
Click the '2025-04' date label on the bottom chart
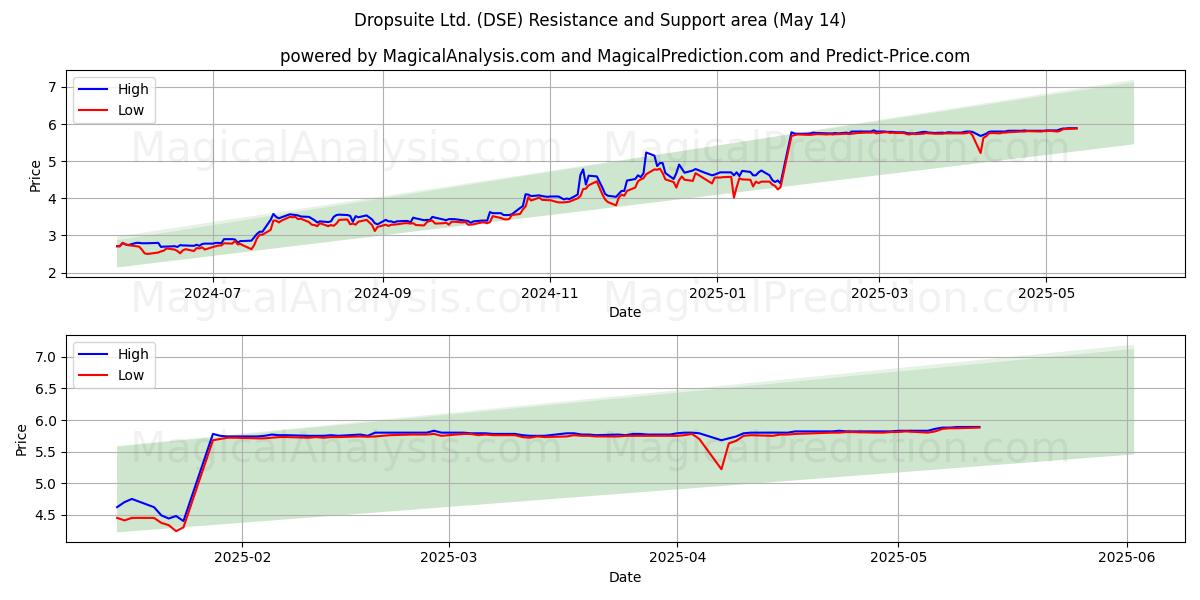click(x=678, y=559)
